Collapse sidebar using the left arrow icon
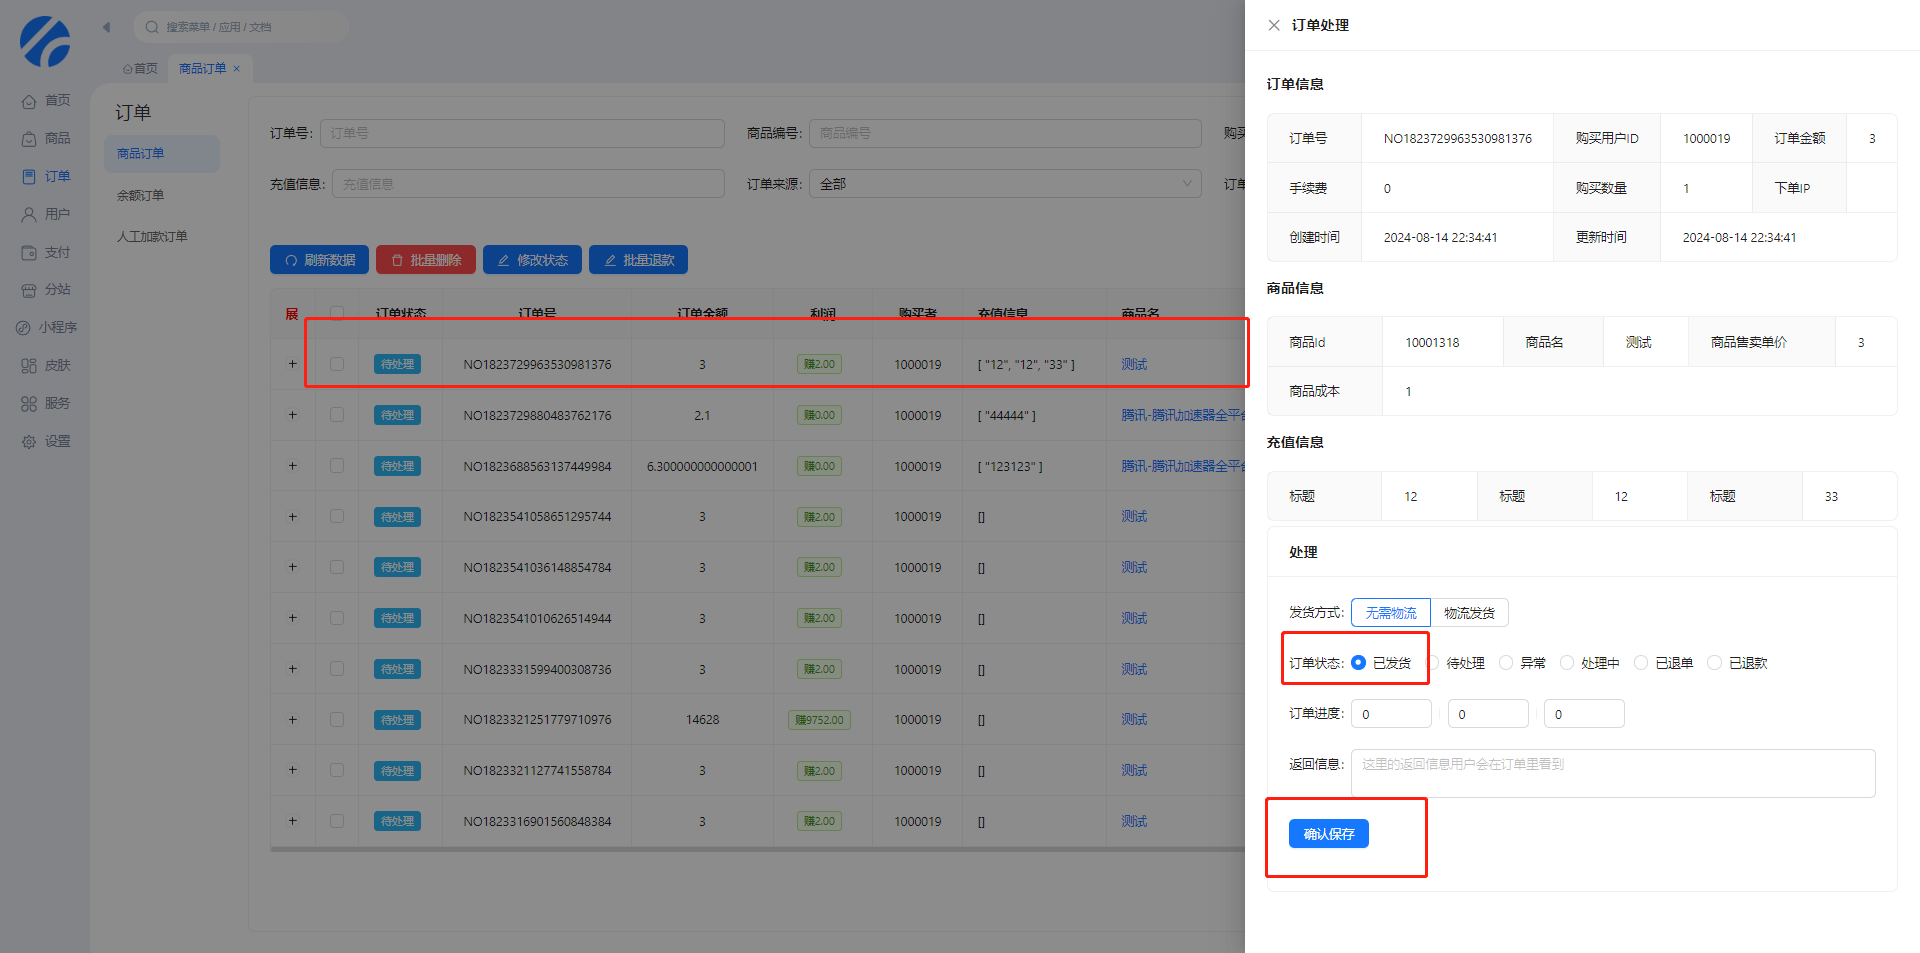Screen dimensions: 1920x953 click(x=106, y=27)
